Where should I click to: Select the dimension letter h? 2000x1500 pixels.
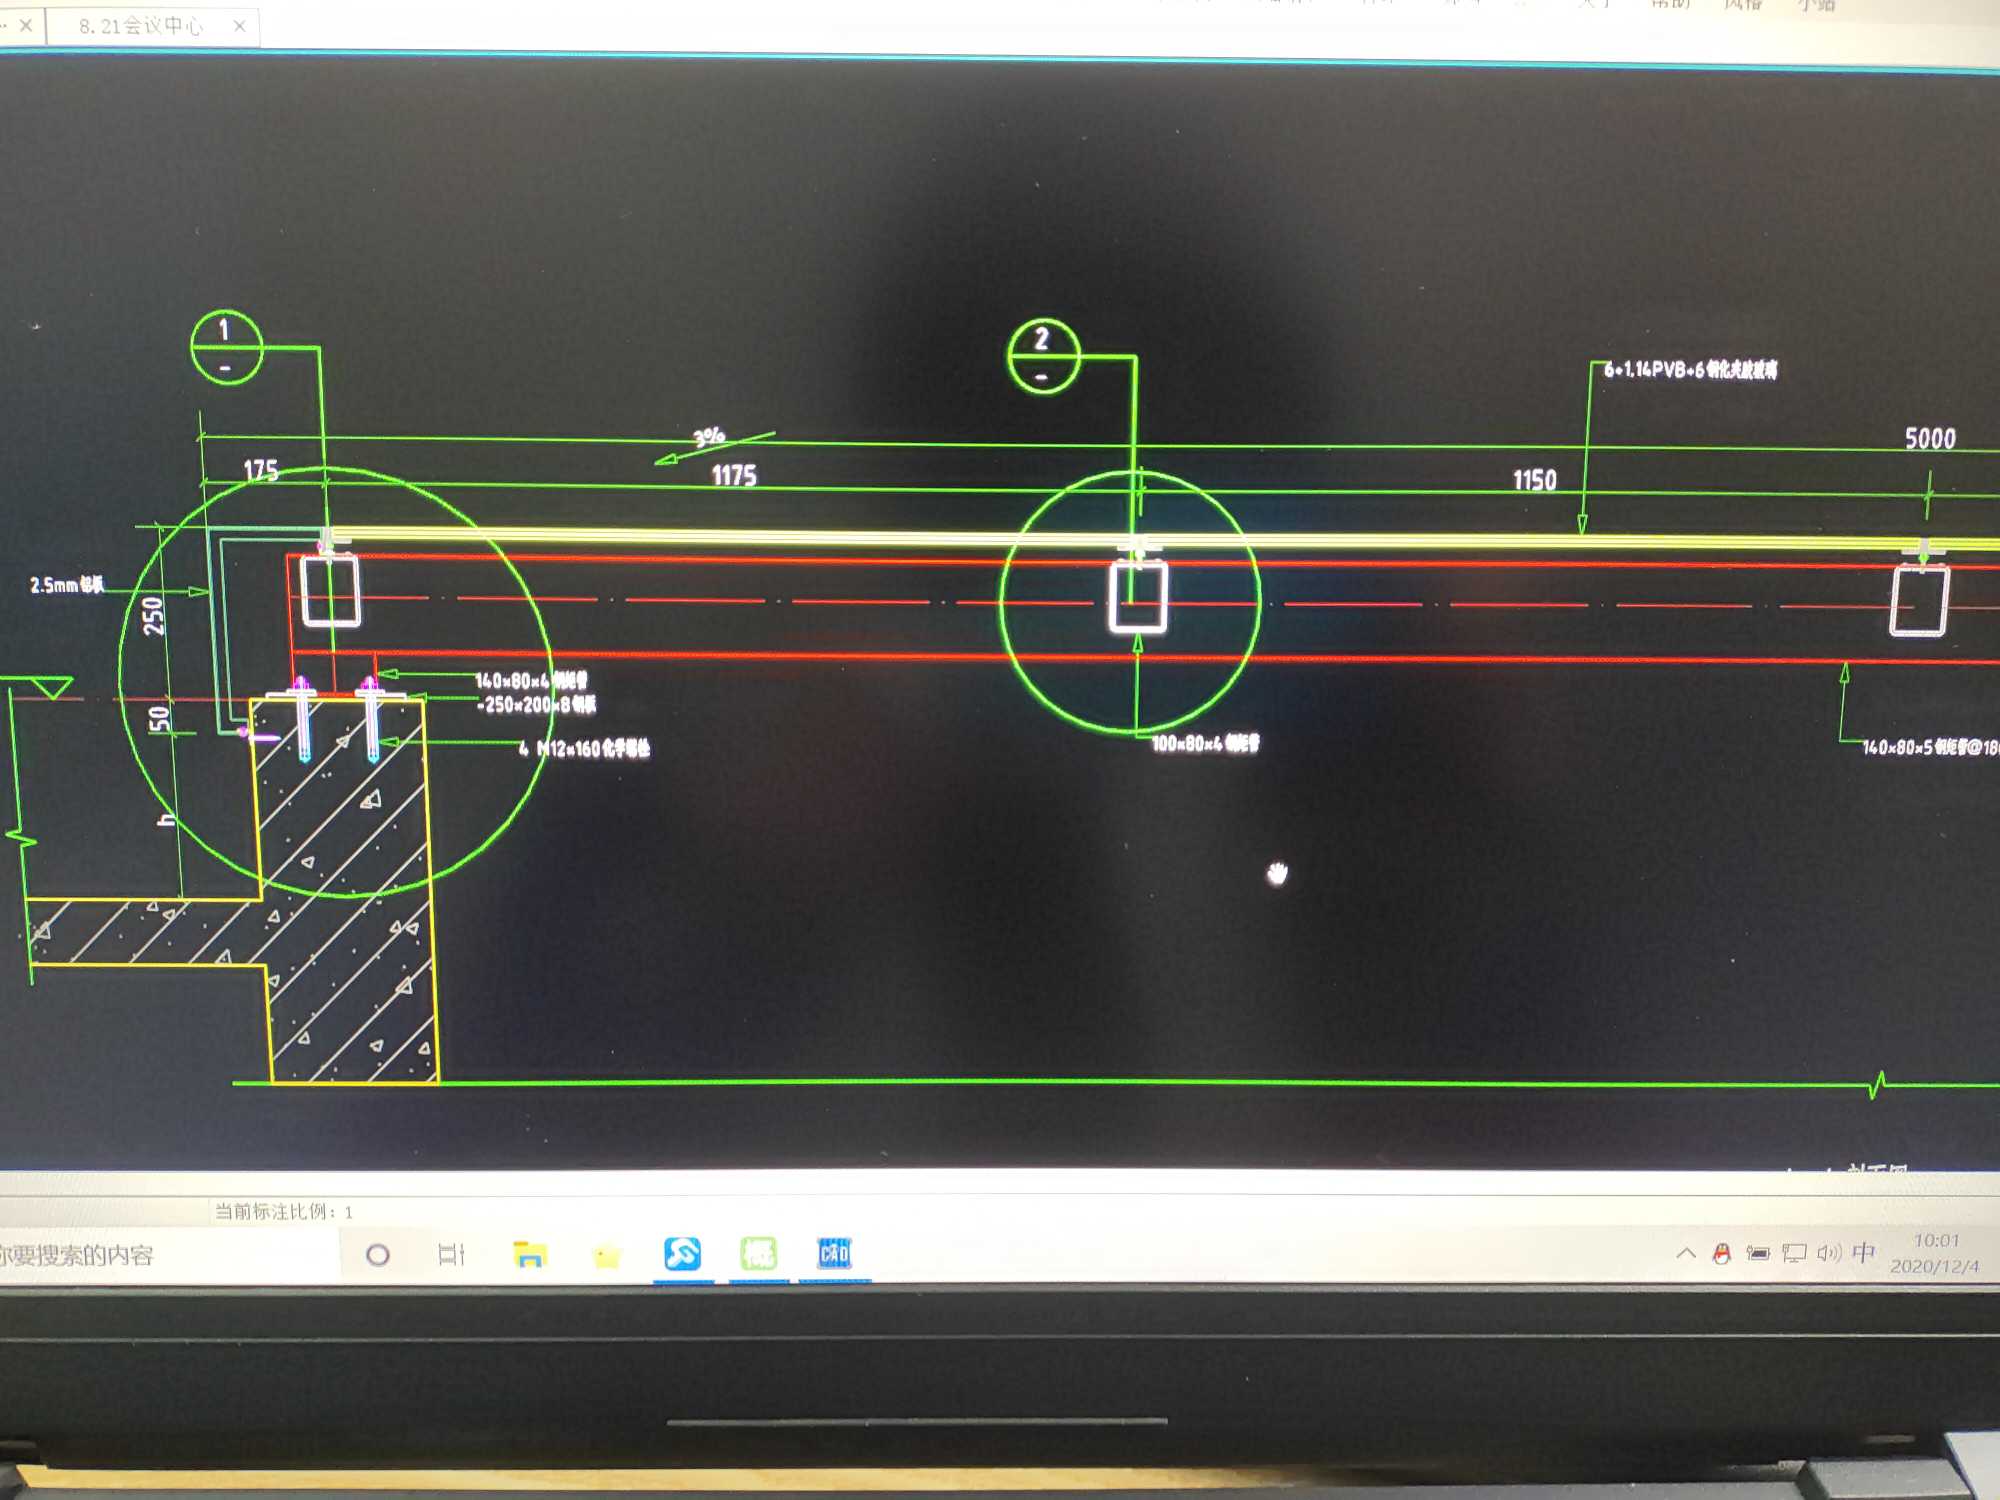click(167, 820)
